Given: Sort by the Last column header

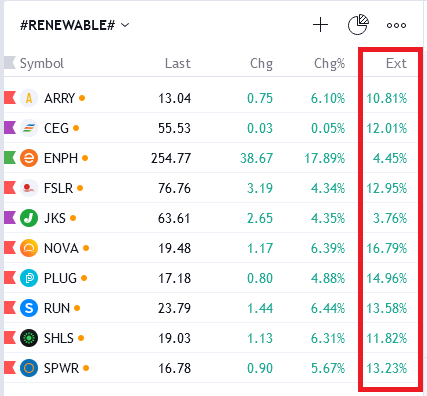Looking at the screenshot, I should point(178,63).
